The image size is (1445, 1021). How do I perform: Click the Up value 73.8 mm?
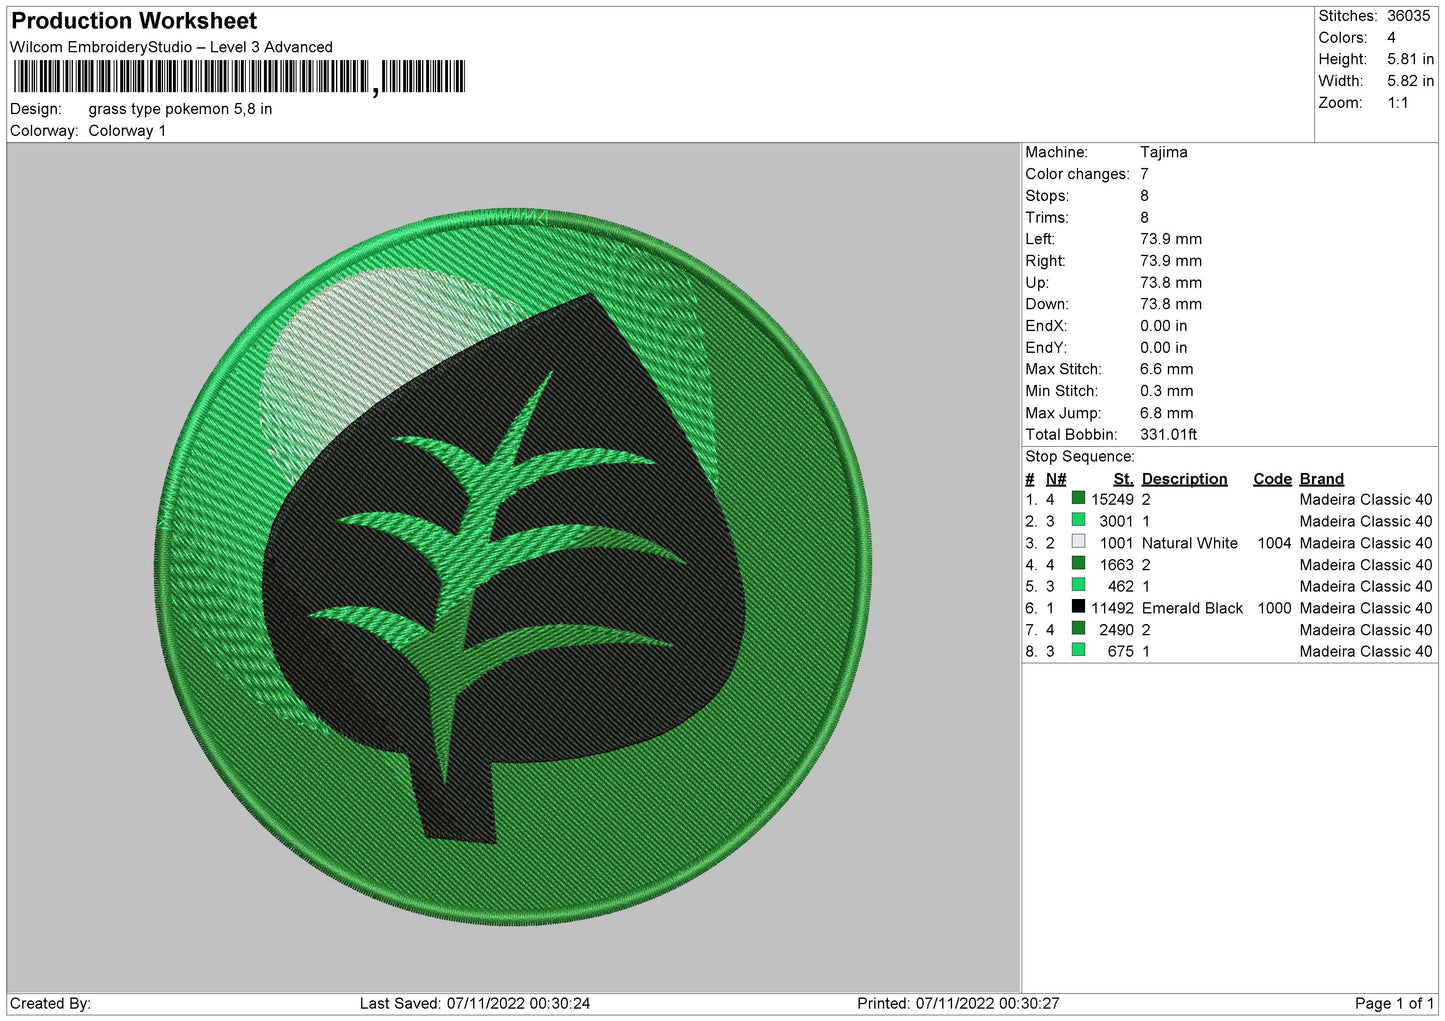[1171, 283]
